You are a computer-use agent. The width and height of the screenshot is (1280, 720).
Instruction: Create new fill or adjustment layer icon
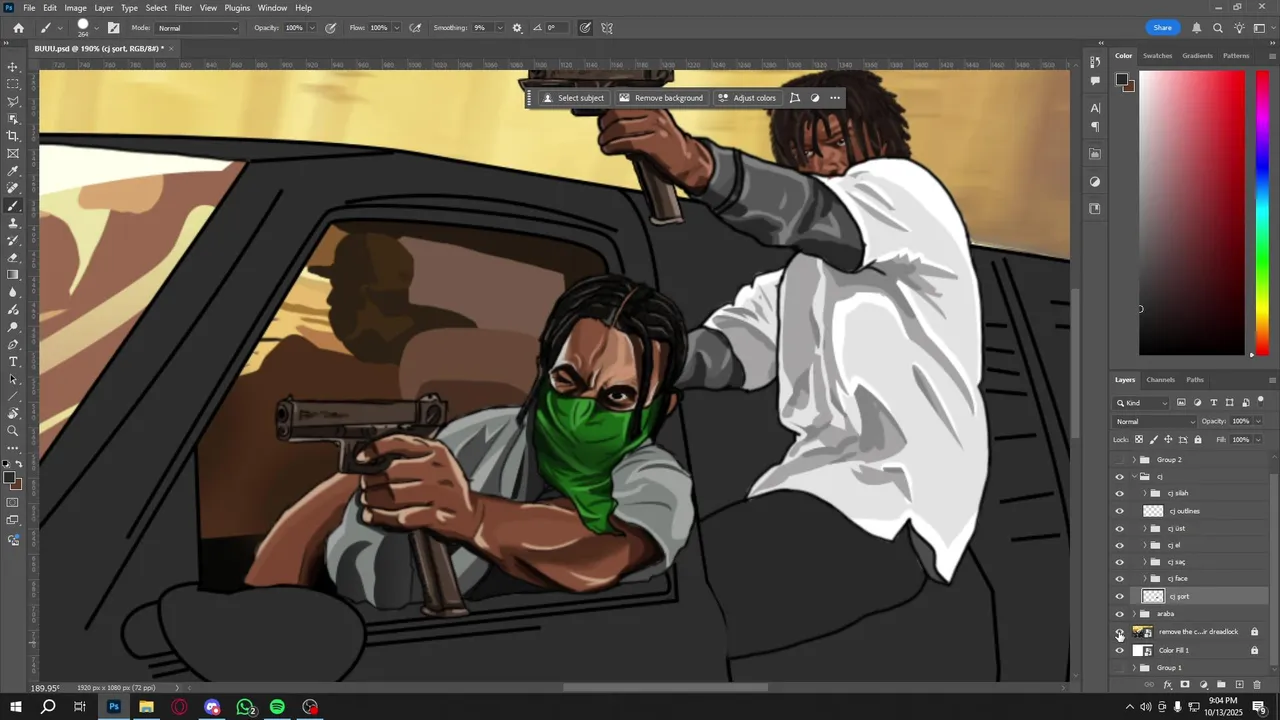point(1203,685)
